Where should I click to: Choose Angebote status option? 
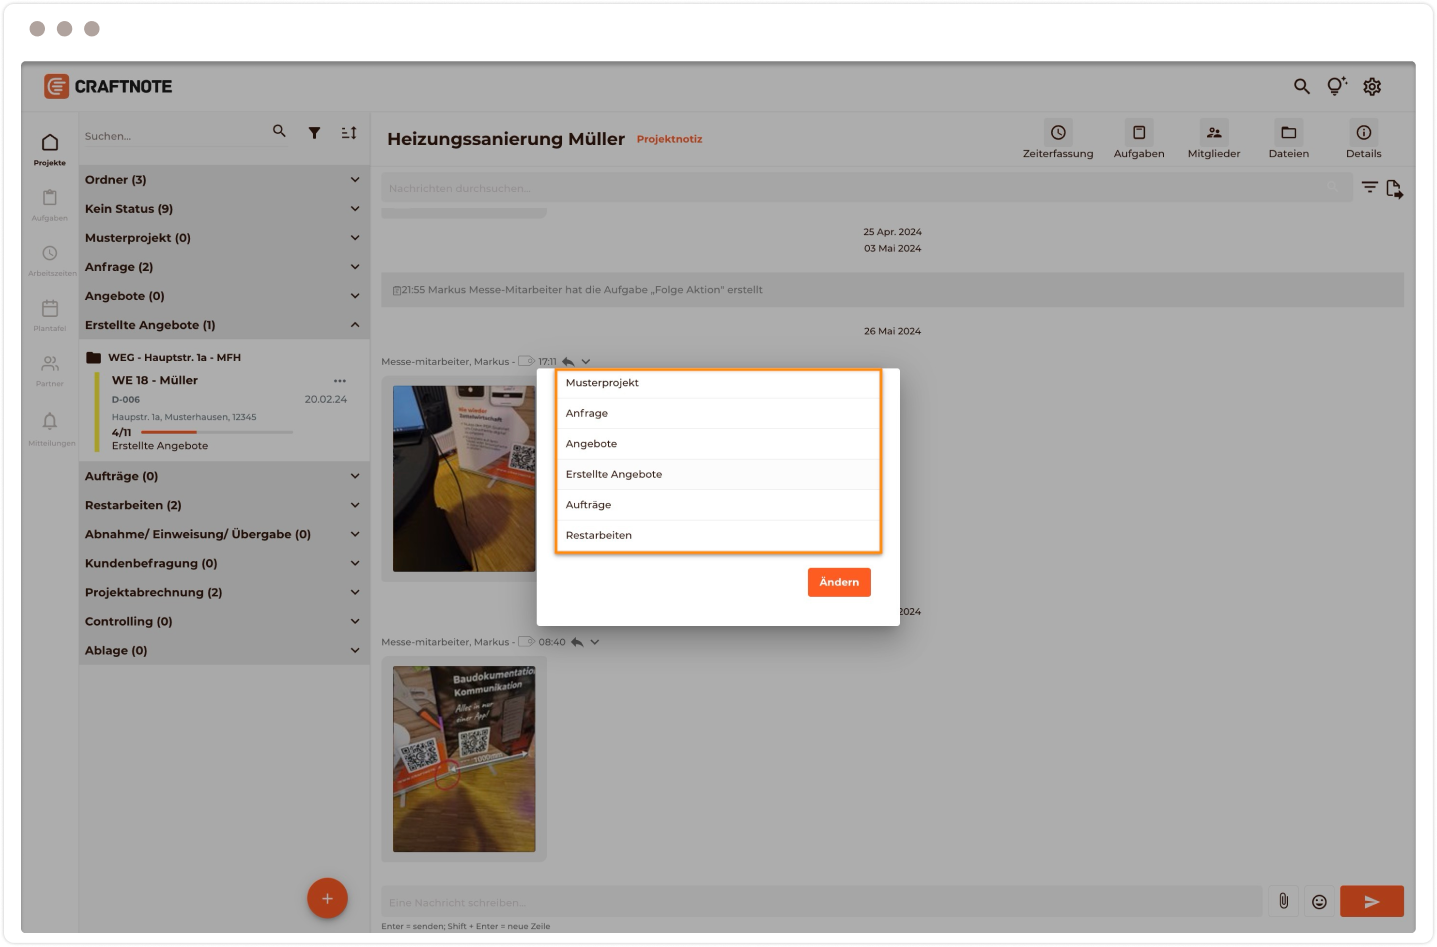[x=591, y=444]
